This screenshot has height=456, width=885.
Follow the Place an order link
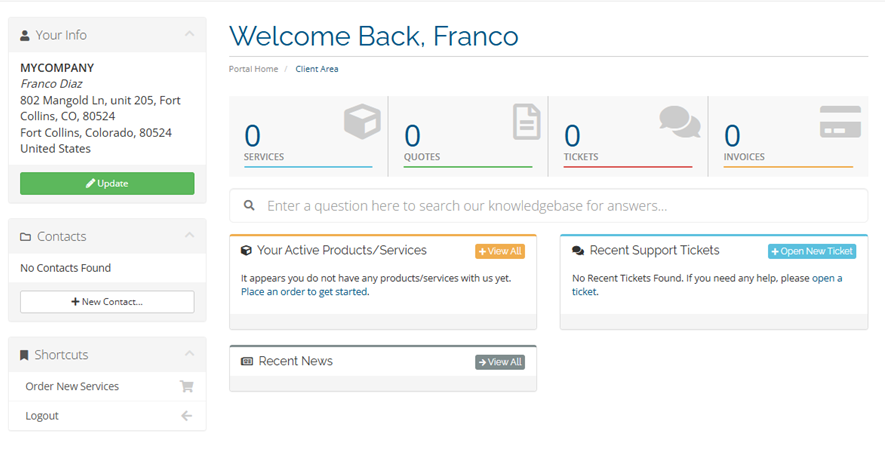tap(304, 292)
